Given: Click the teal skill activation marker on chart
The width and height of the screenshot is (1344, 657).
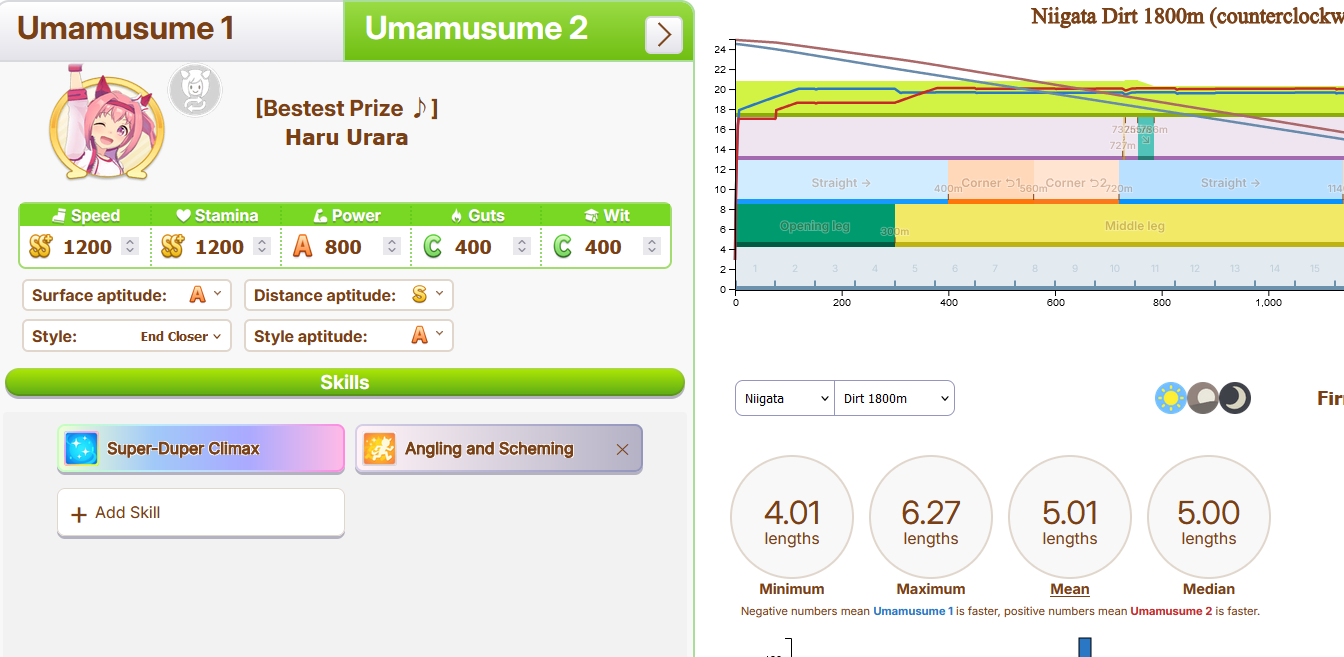Looking at the screenshot, I should point(1145,138).
